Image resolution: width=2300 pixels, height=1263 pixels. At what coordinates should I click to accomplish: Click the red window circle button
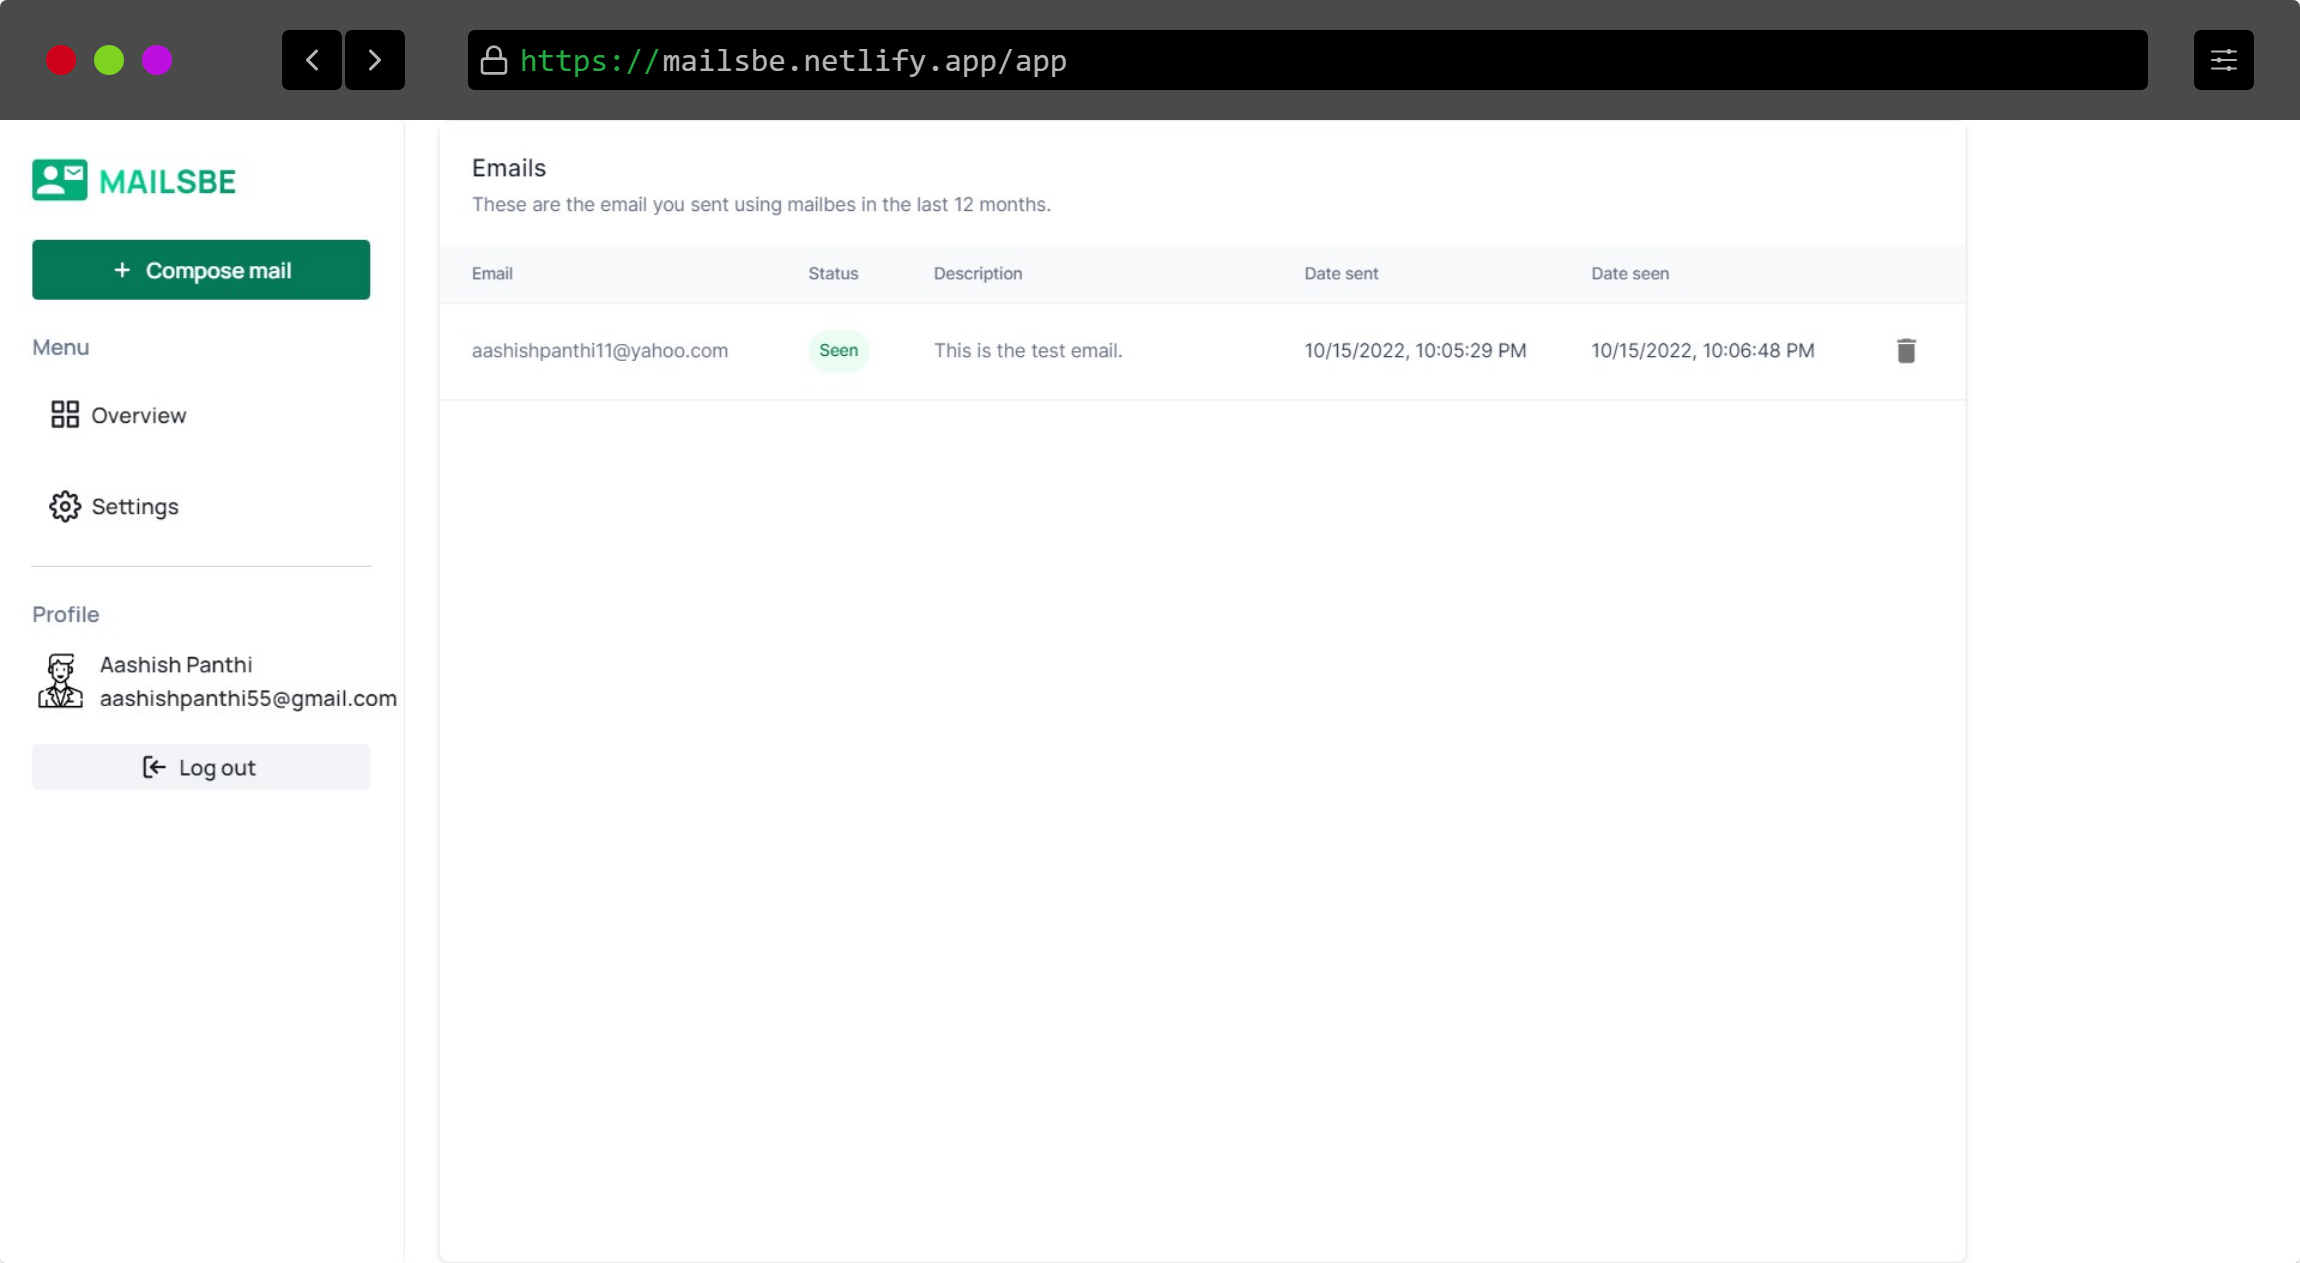point(61,60)
